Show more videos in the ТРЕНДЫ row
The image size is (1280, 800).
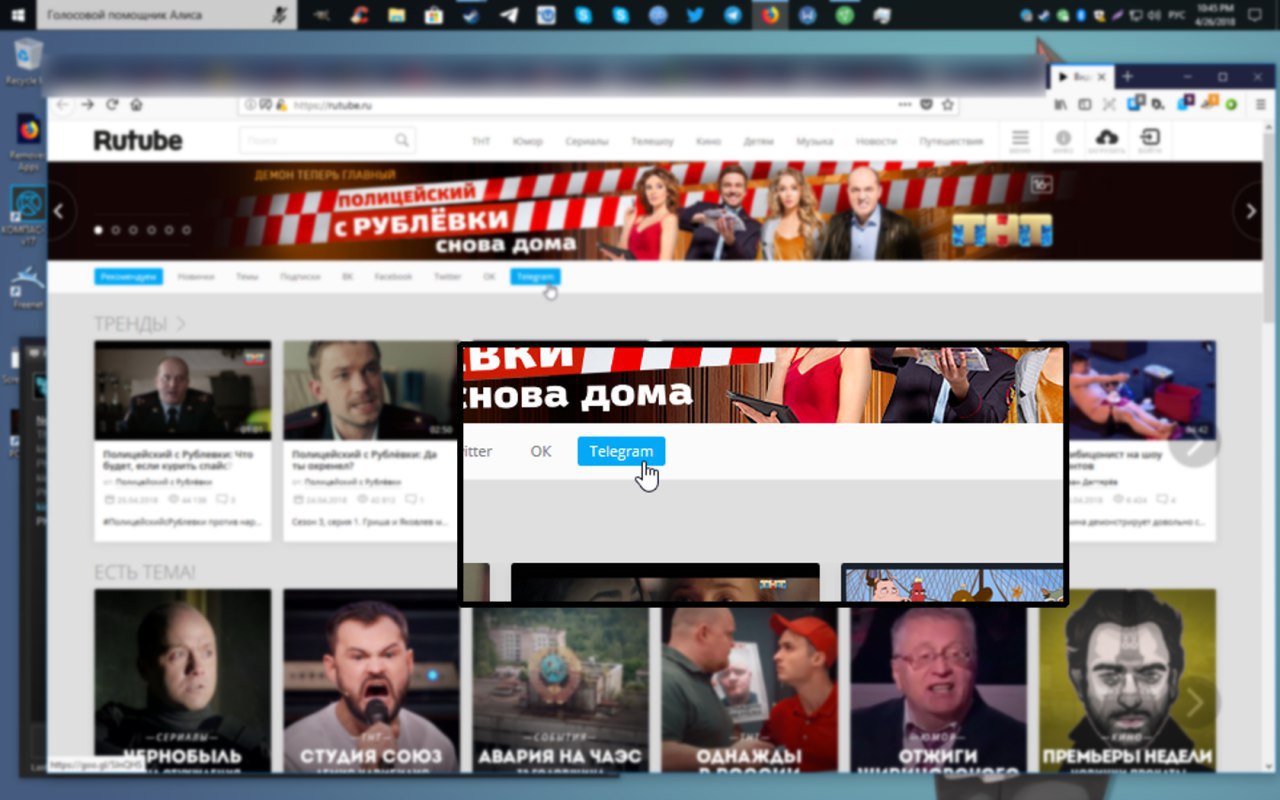click(x=1193, y=445)
